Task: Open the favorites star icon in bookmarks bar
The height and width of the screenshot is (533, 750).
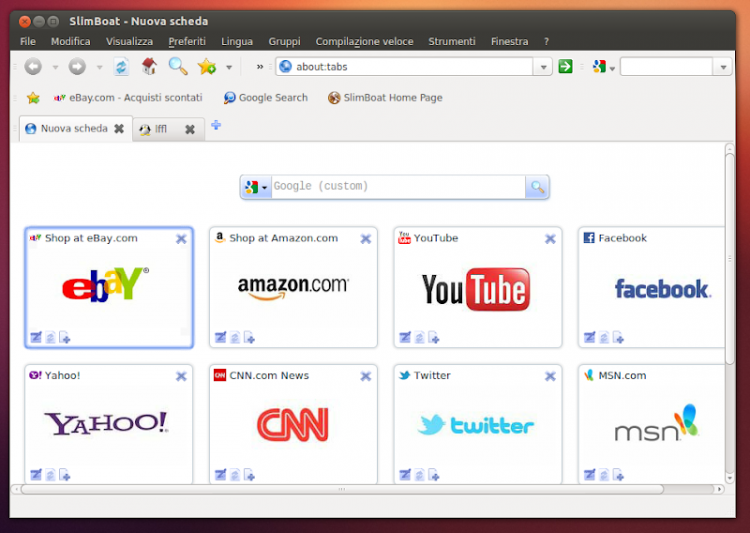Action: (33, 98)
